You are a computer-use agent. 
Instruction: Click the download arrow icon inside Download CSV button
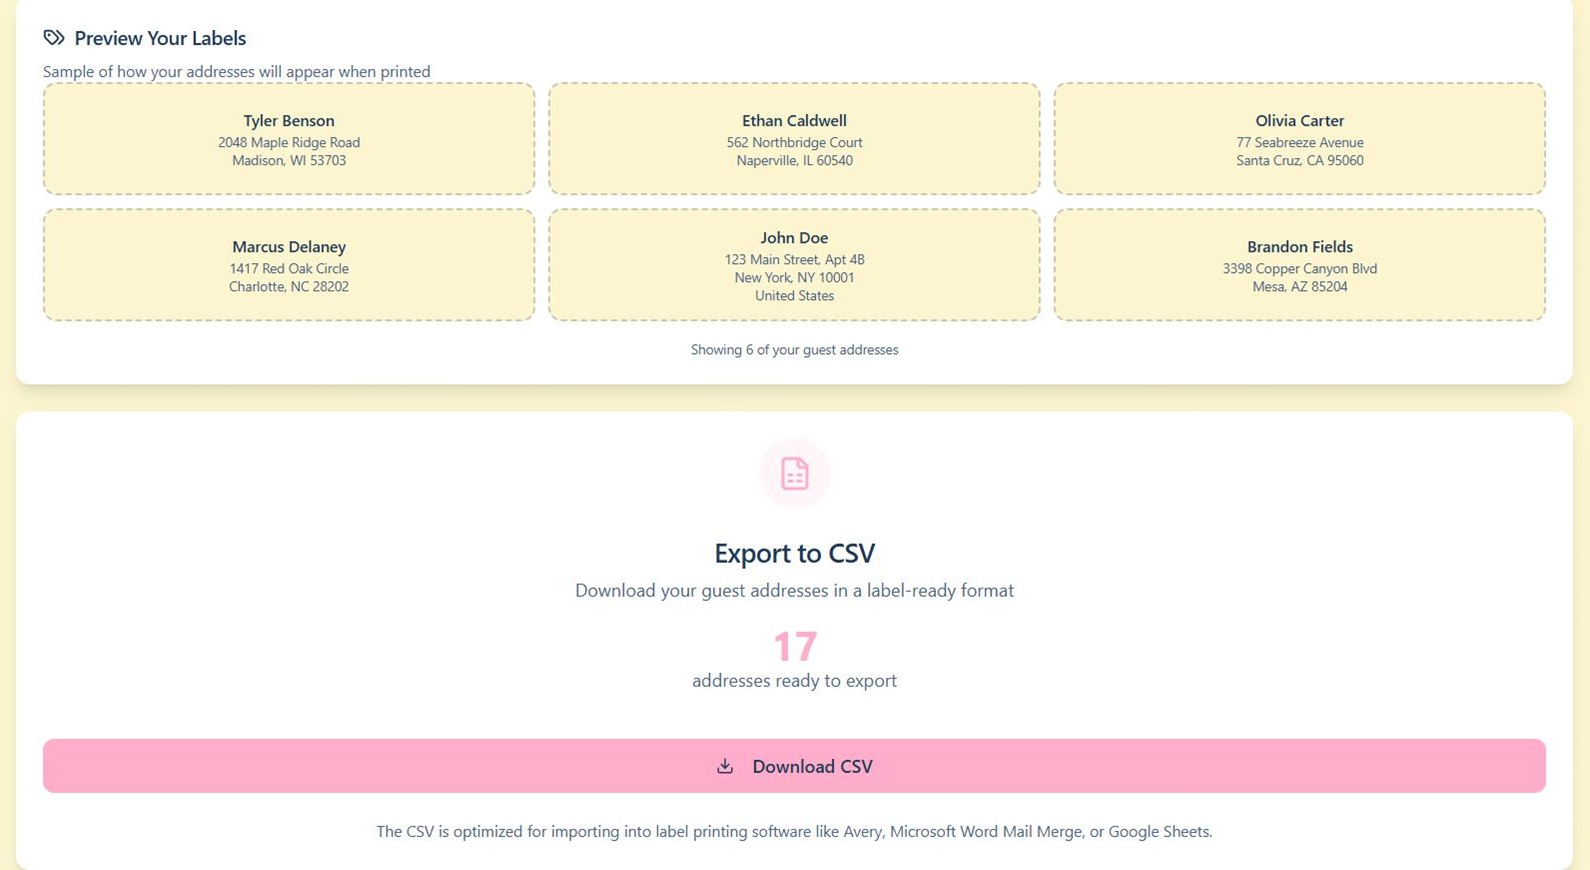tap(724, 766)
